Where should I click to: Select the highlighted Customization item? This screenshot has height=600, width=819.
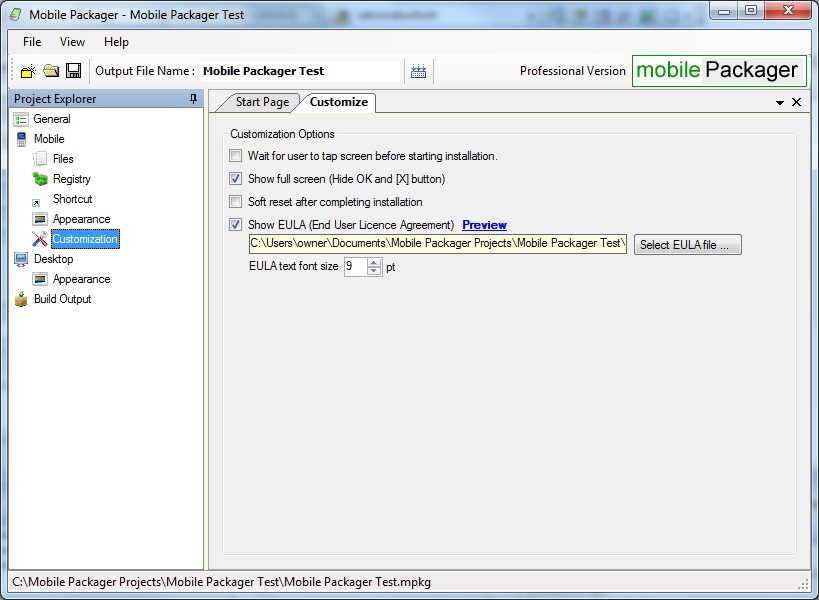click(x=85, y=239)
